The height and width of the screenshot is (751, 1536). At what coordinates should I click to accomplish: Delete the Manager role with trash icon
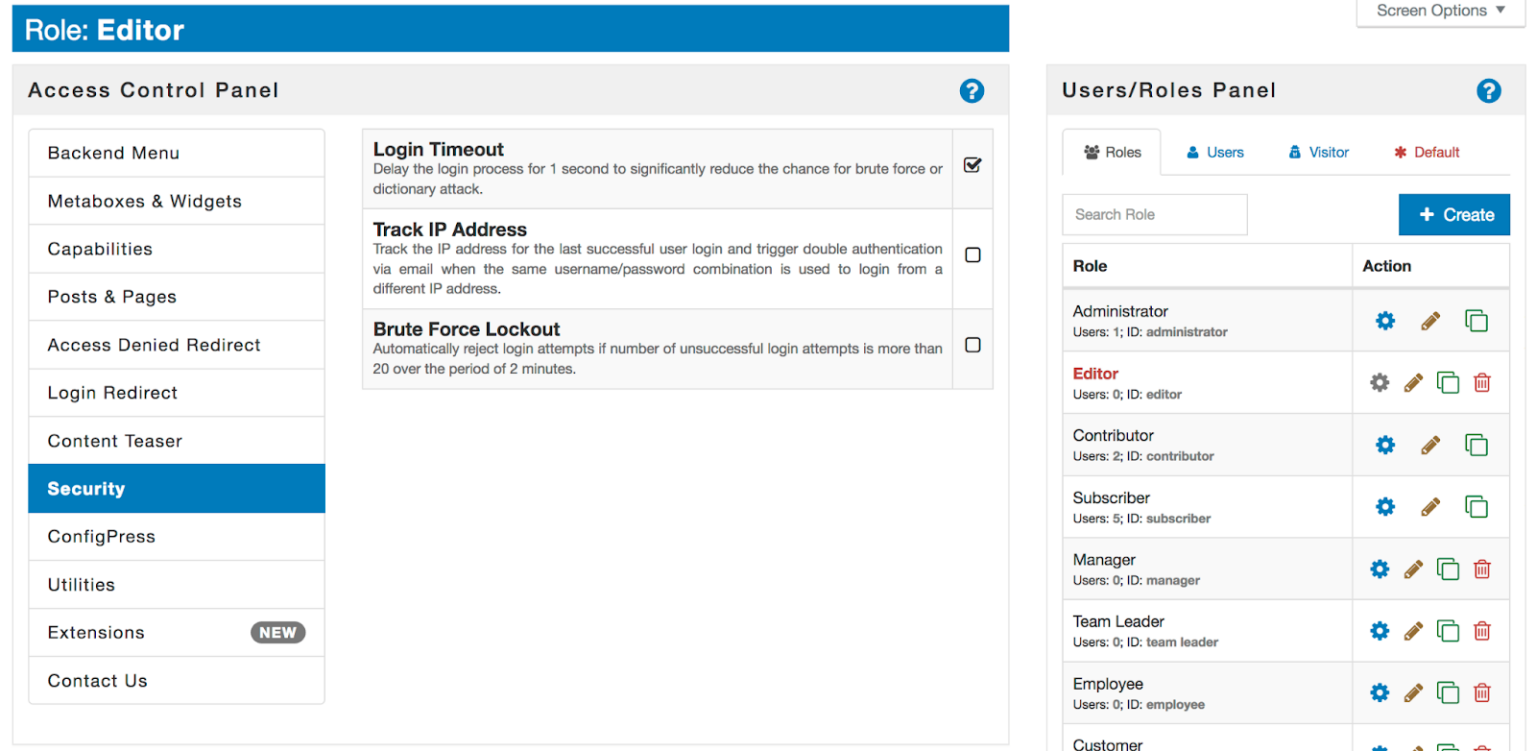(x=1482, y=569)
